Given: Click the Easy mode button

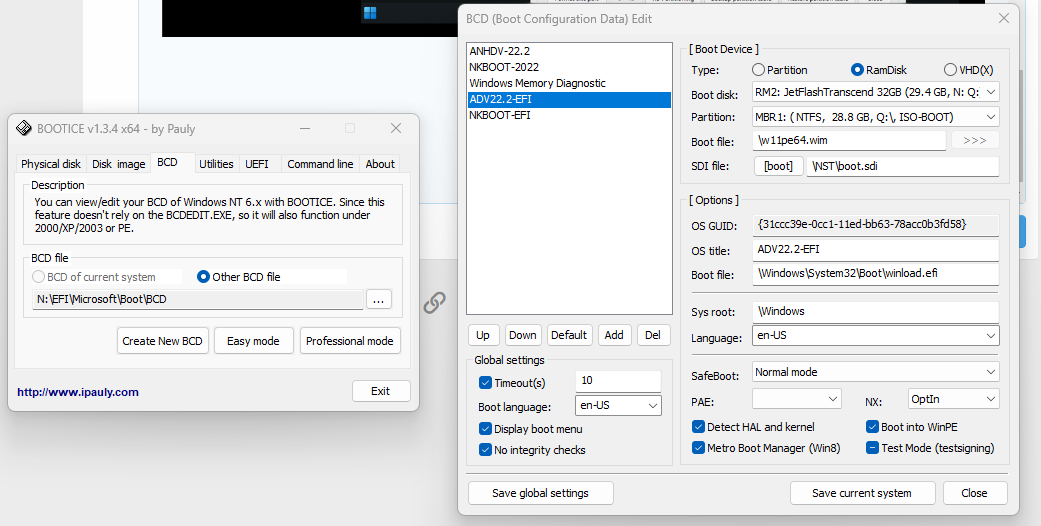Looking at the screenshot, I should coord(253,341).
